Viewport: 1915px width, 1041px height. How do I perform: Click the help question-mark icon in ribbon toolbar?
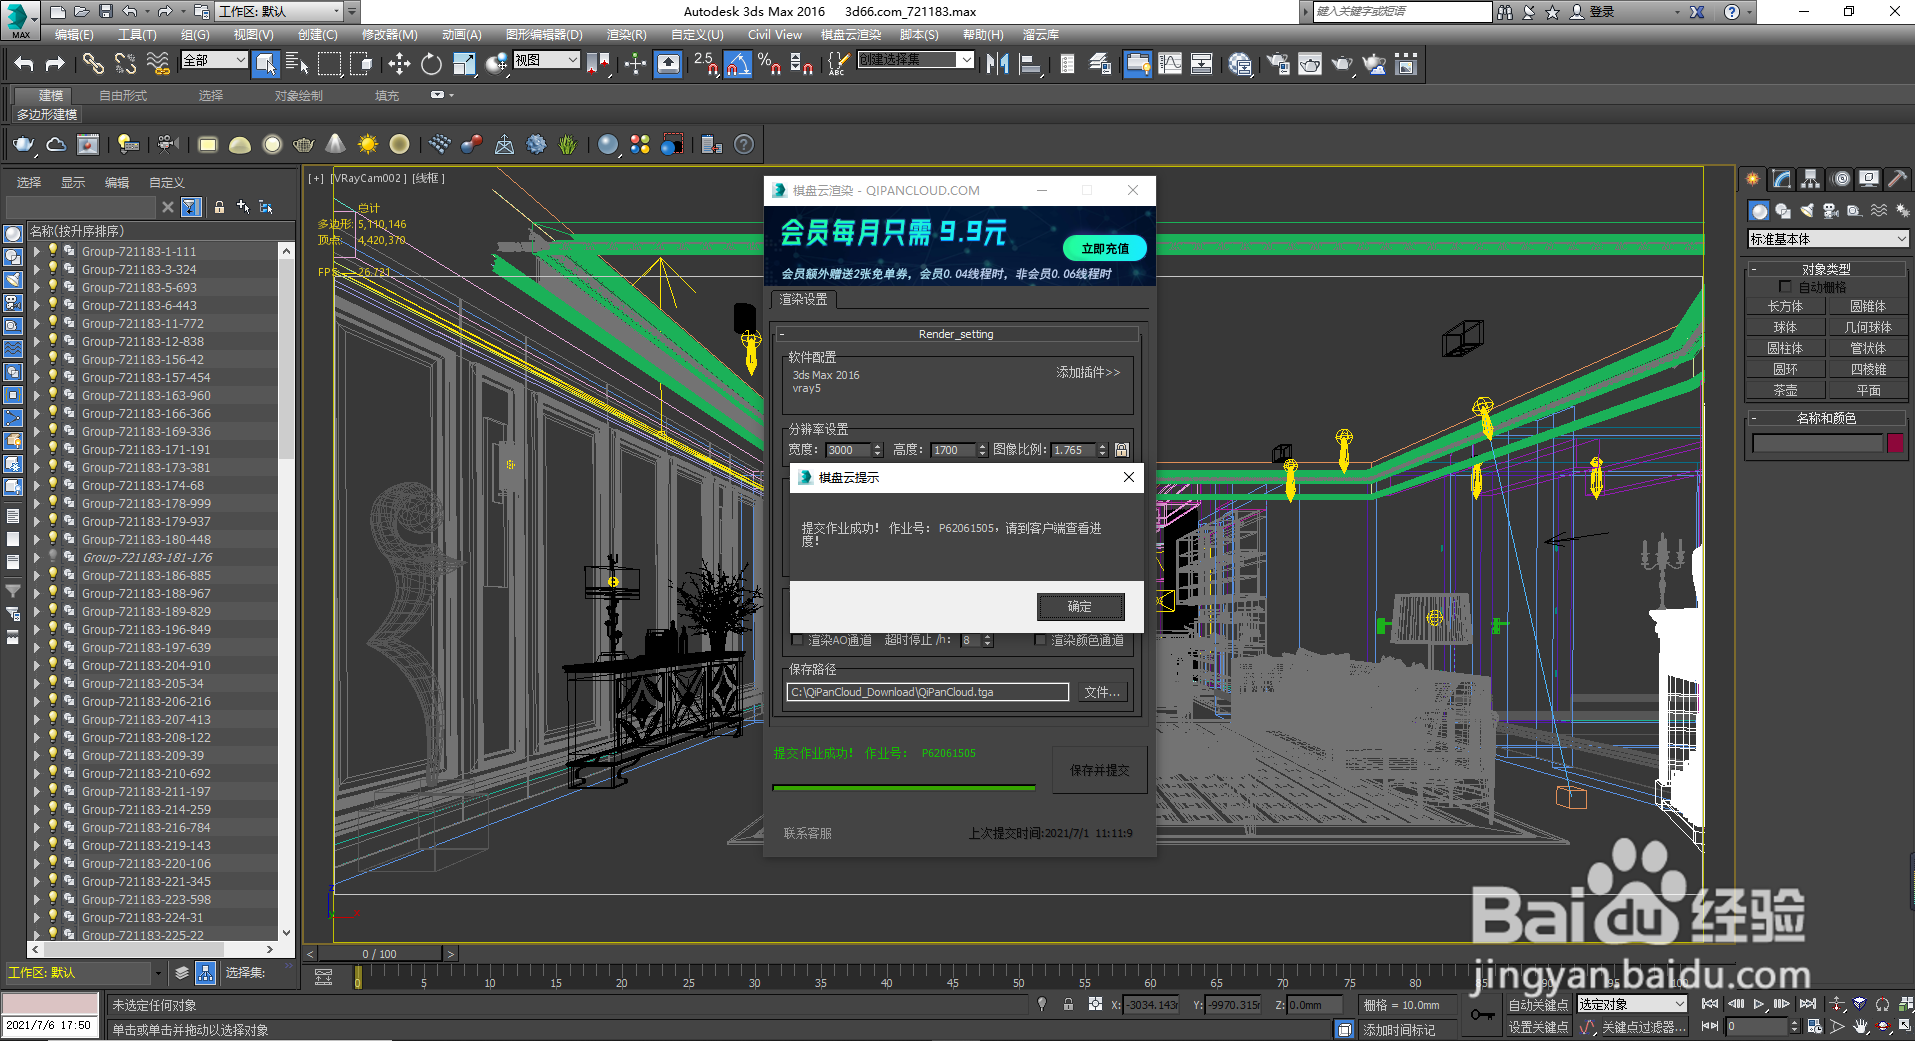744,145
